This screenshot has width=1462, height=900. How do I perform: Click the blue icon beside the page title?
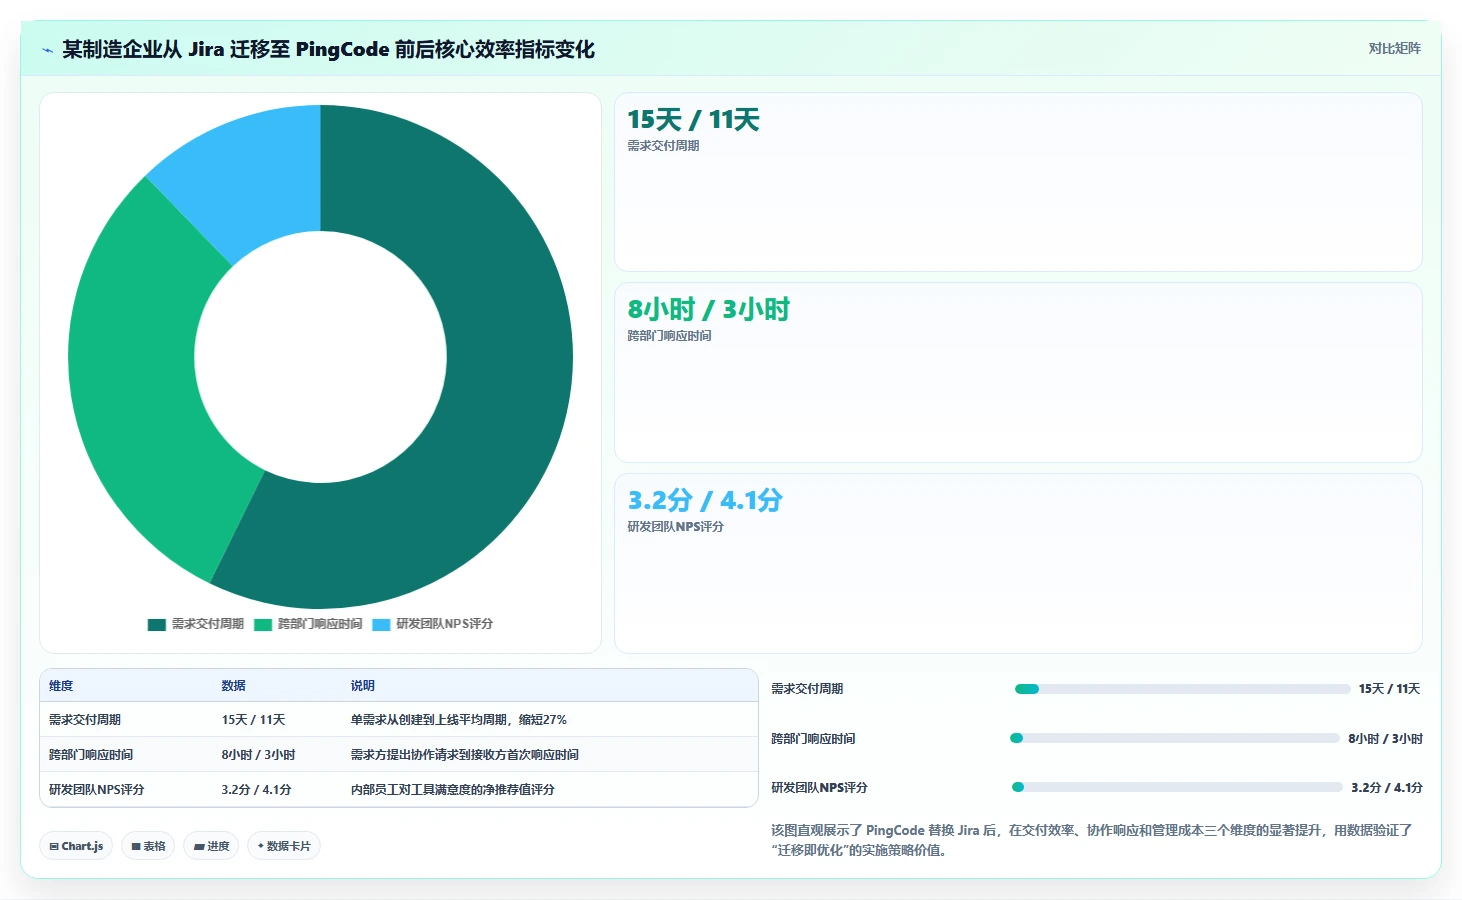point(47,50)
